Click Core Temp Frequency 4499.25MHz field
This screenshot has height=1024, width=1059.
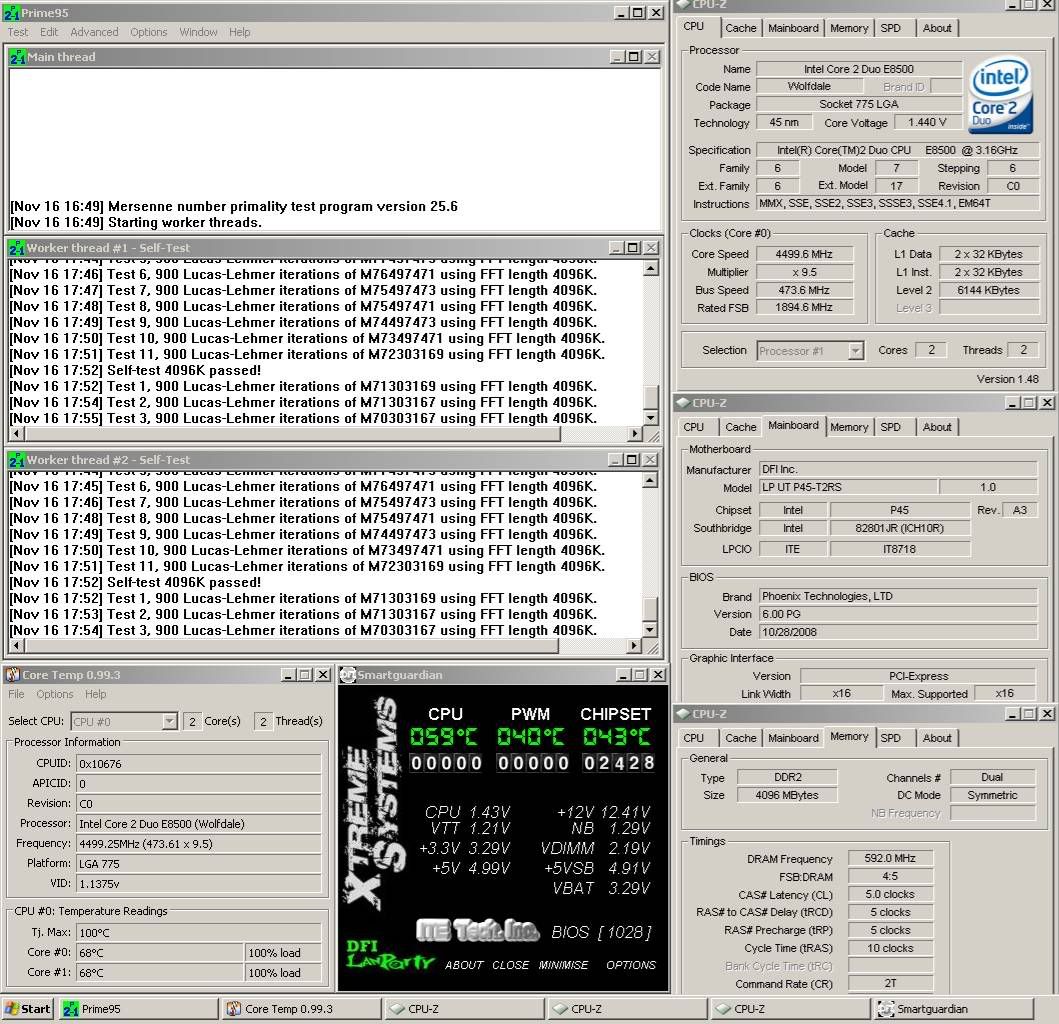coord(199,844)
